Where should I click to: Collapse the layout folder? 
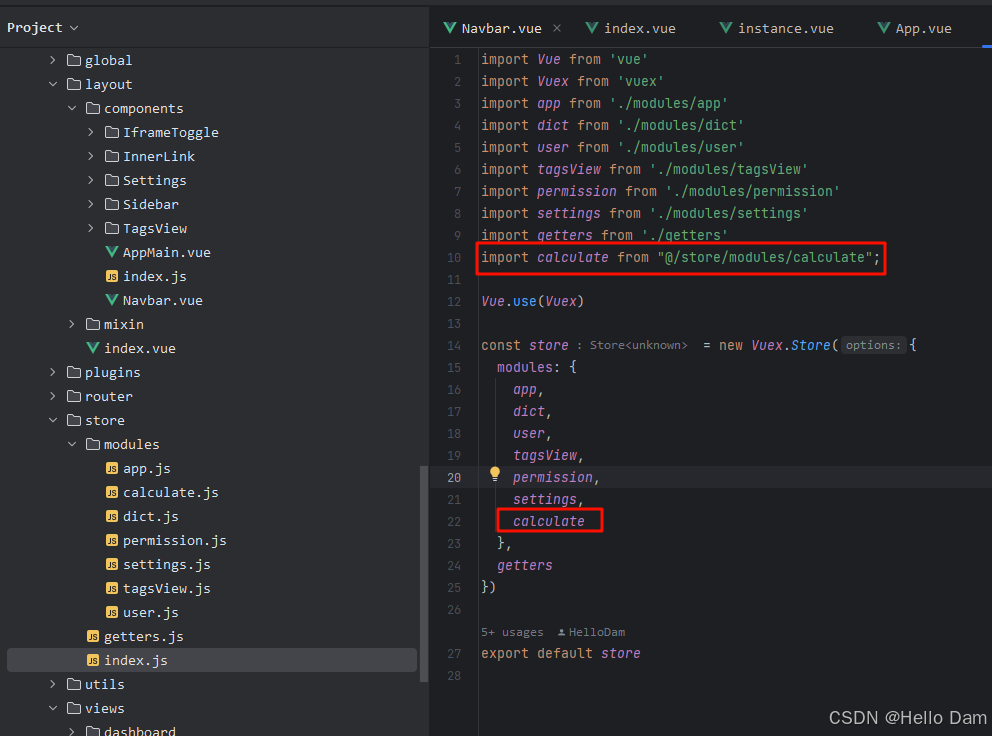[53, 84]
